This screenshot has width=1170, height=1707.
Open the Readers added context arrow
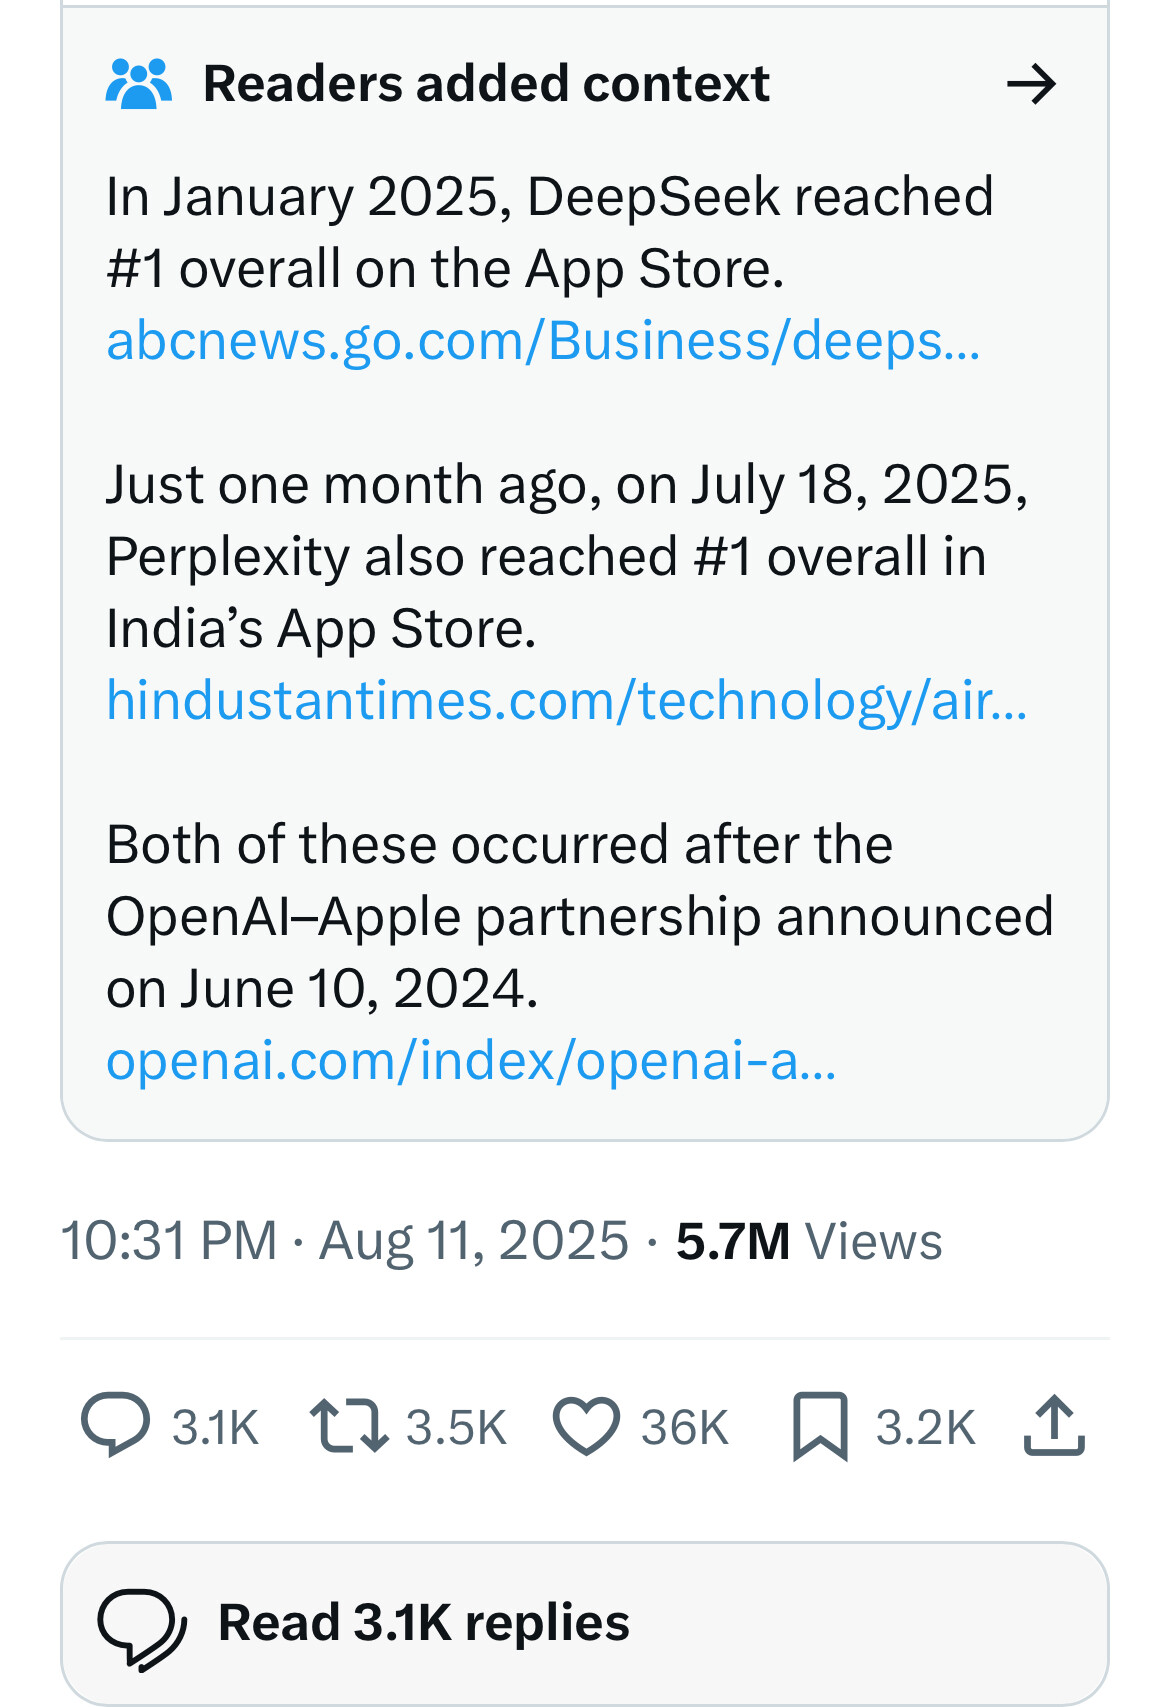tap(1031, 84)
